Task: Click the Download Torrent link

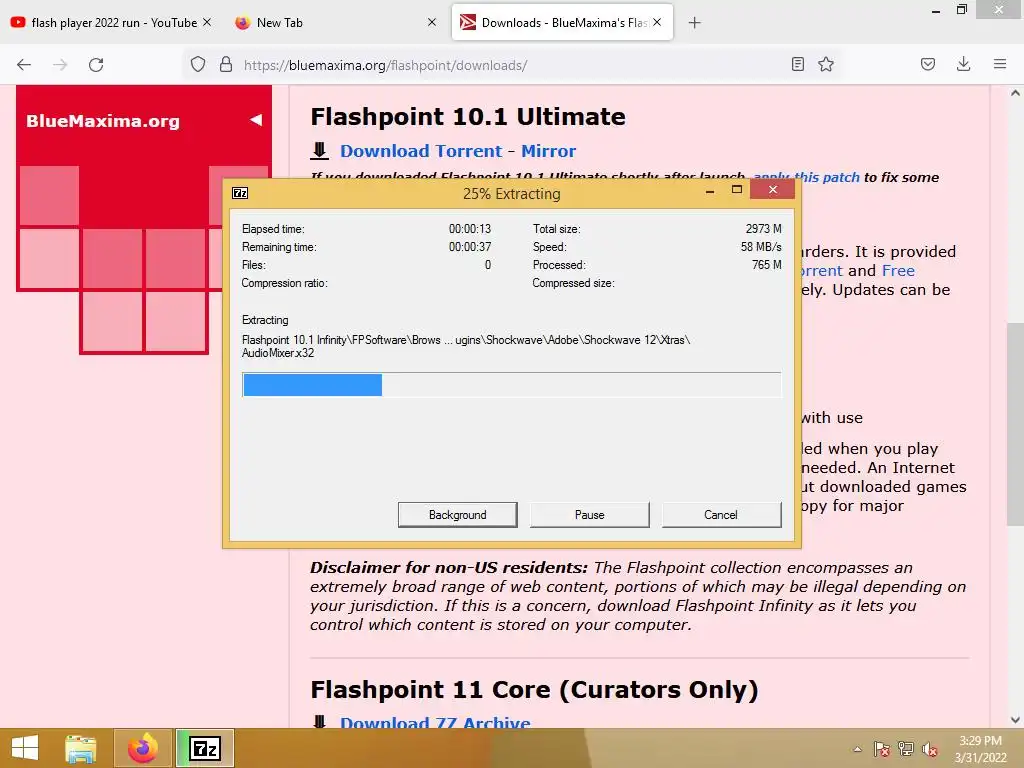Action: (421, 151)
